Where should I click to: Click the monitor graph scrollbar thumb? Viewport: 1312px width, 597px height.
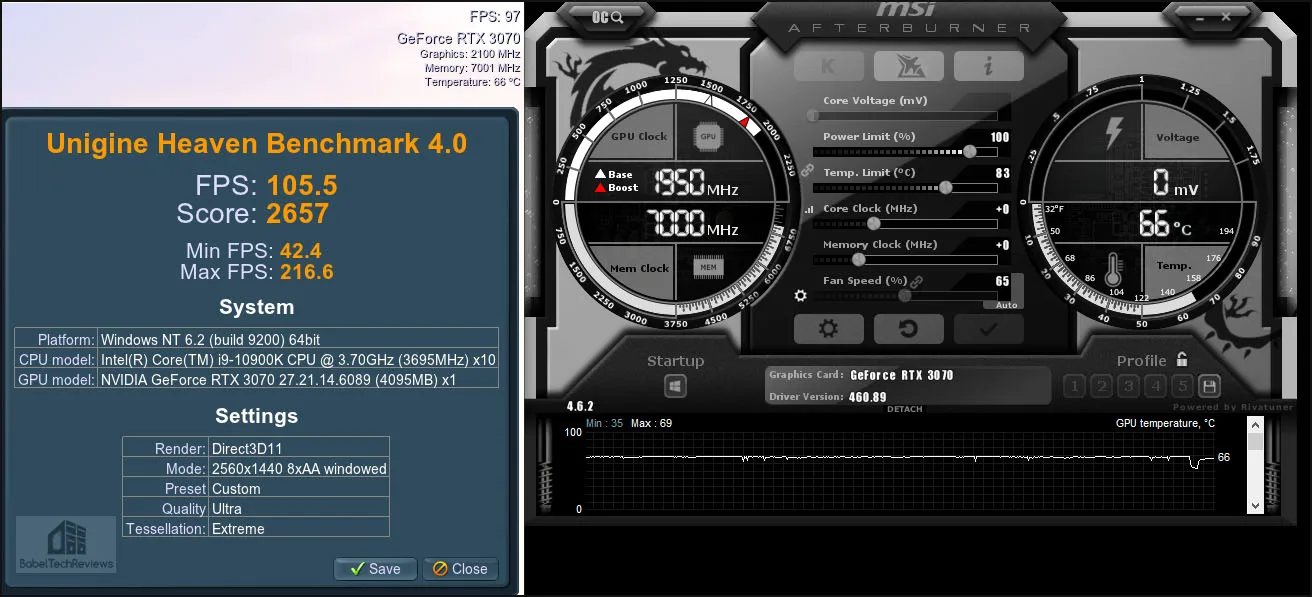pyautogui.click(x=1255, y=441)
